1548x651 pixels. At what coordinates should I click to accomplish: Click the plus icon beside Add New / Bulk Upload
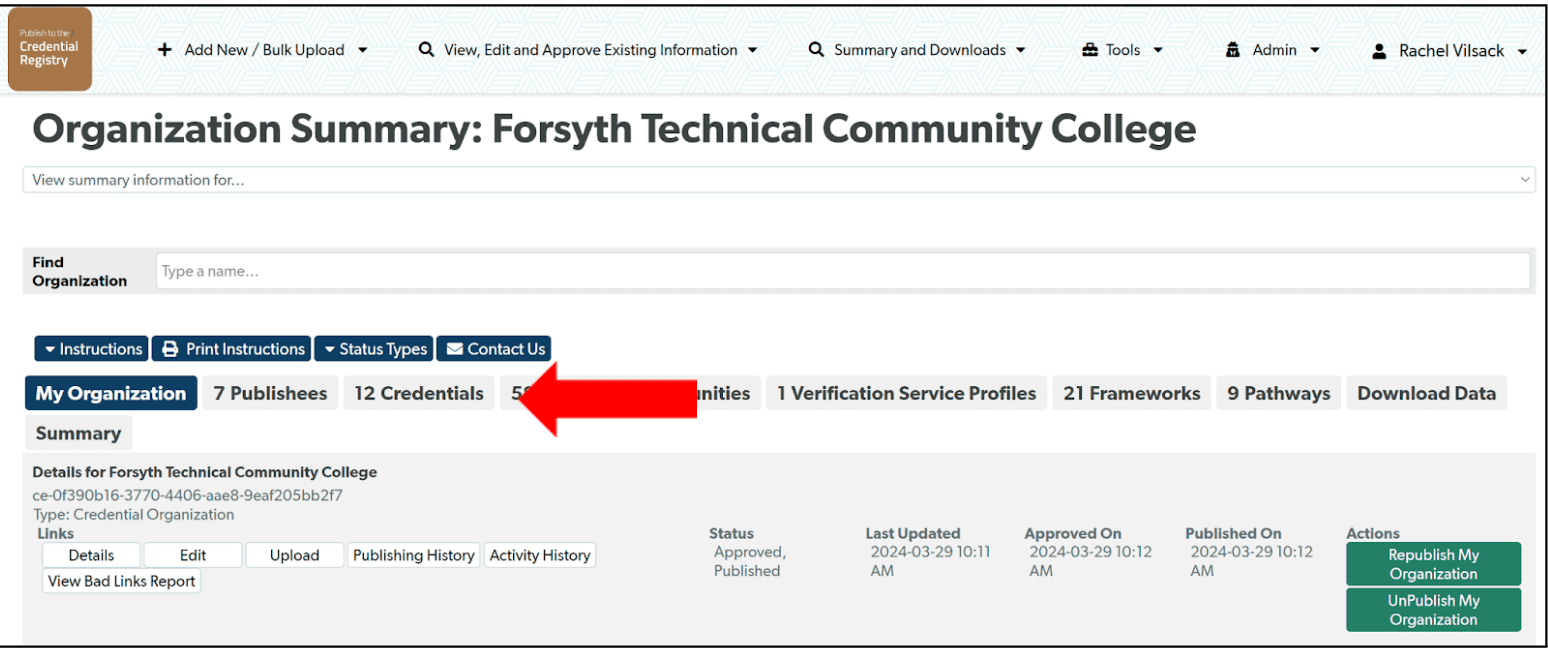(x=166, y=49)
